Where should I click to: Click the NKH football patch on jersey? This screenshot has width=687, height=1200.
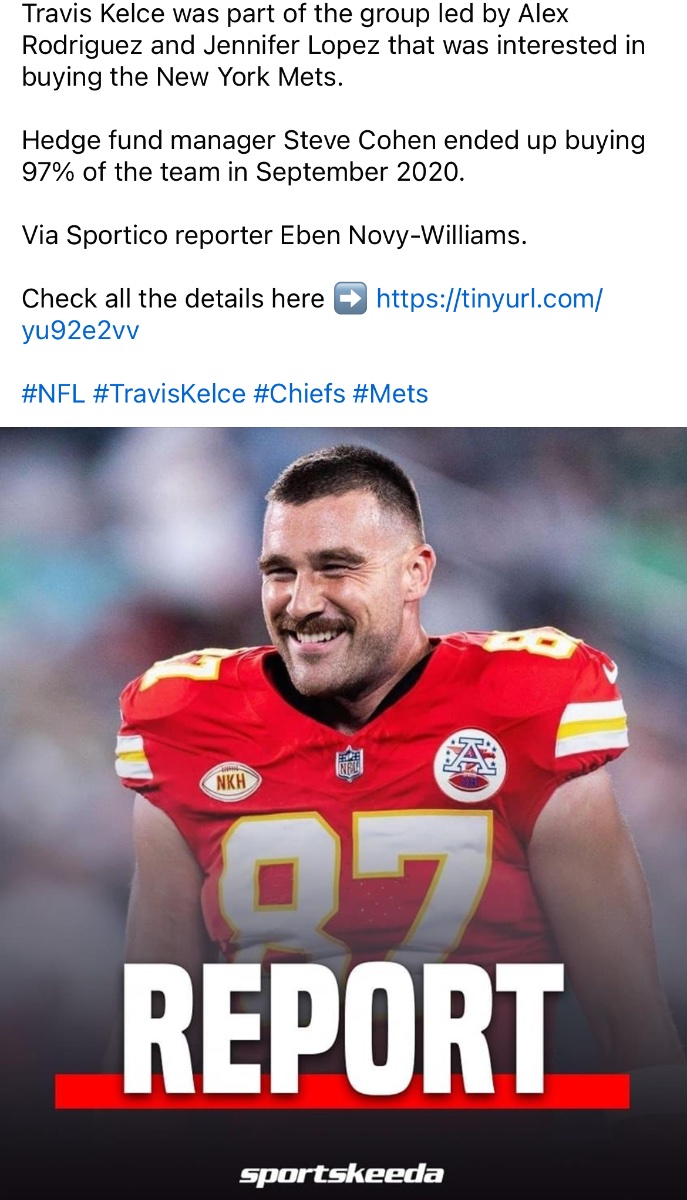pos(231,782)
